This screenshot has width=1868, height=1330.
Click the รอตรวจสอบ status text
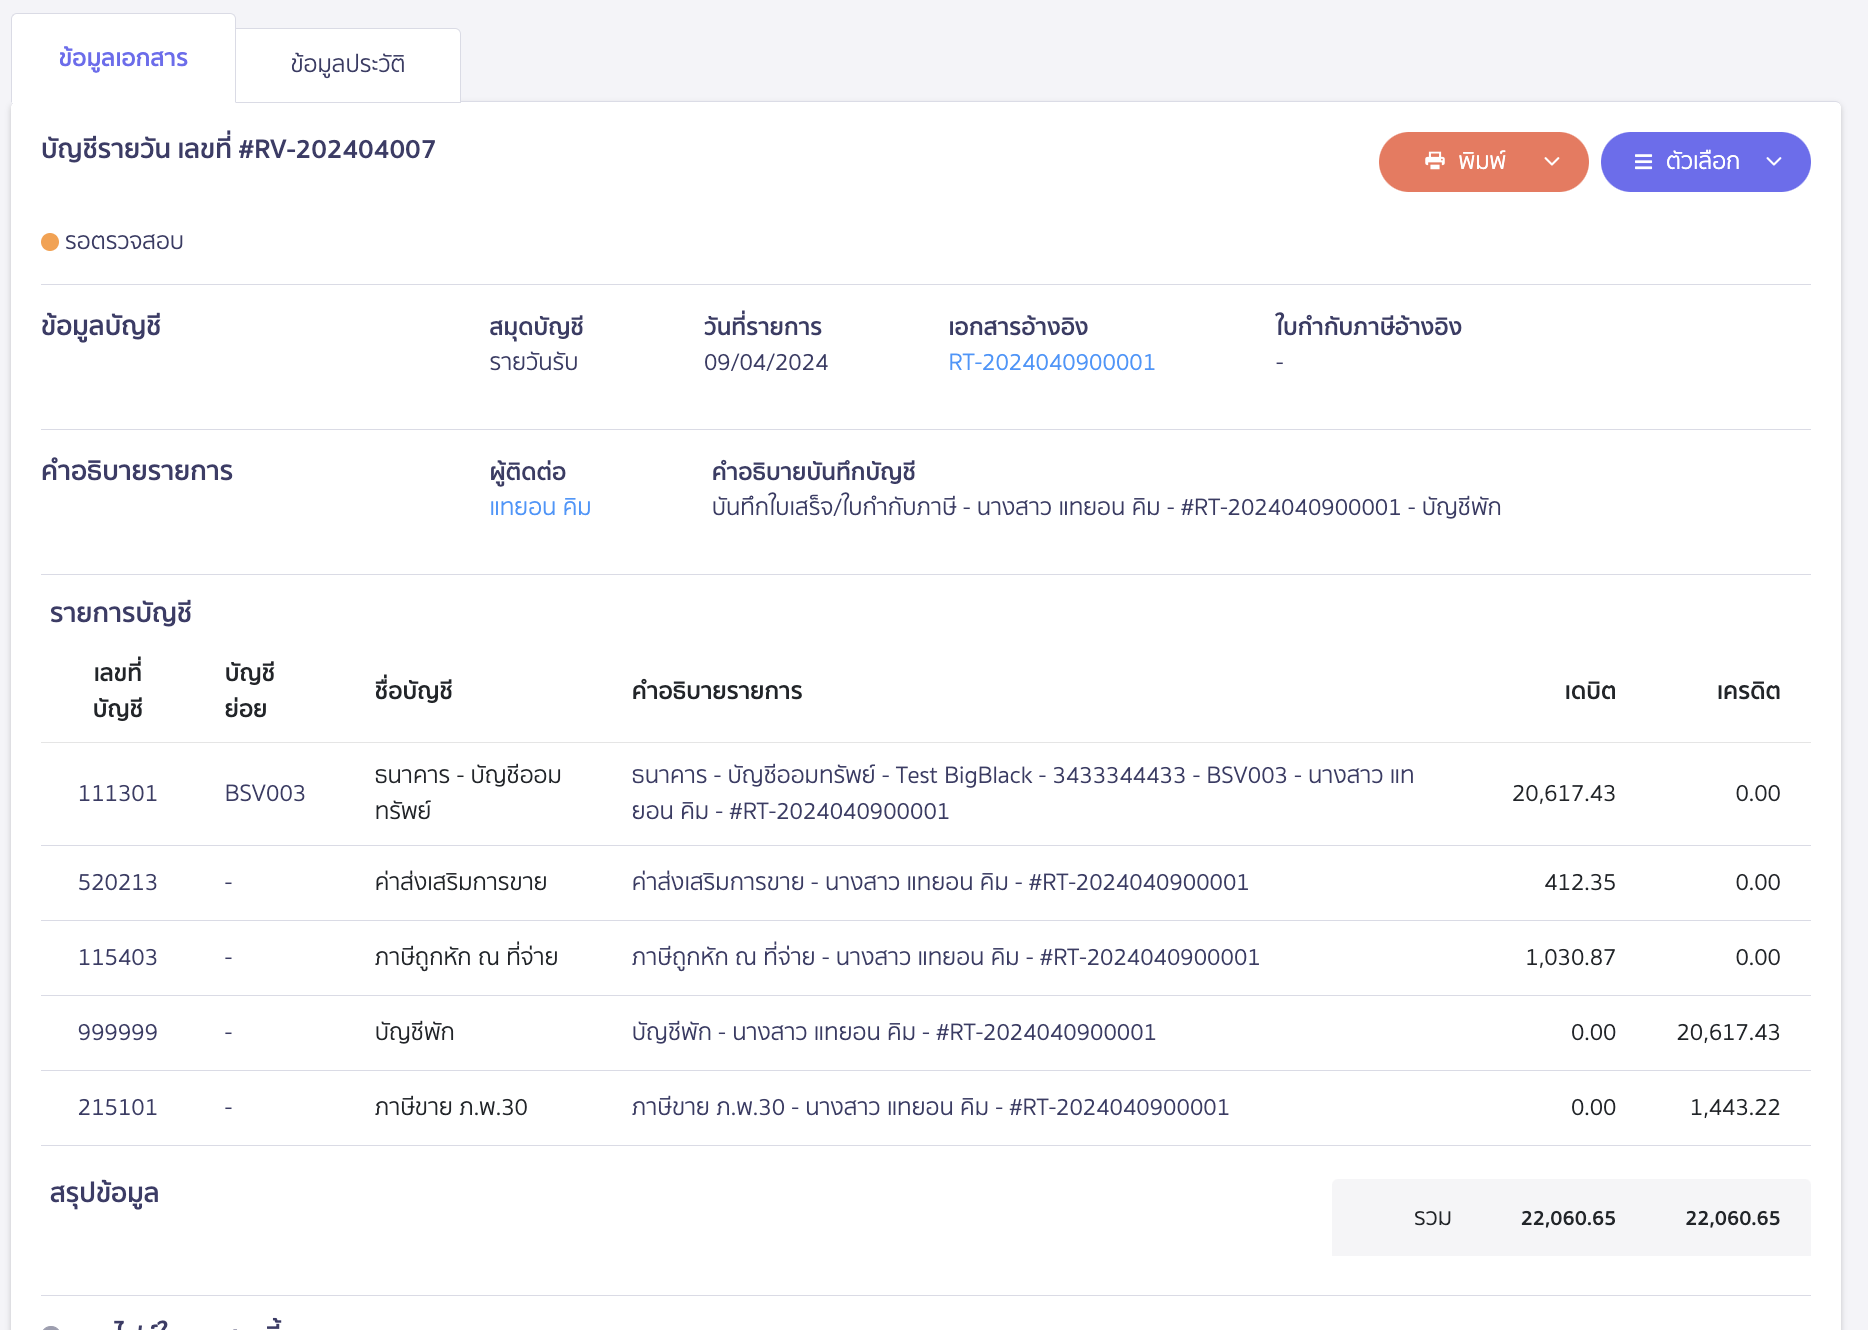(124, 242)
